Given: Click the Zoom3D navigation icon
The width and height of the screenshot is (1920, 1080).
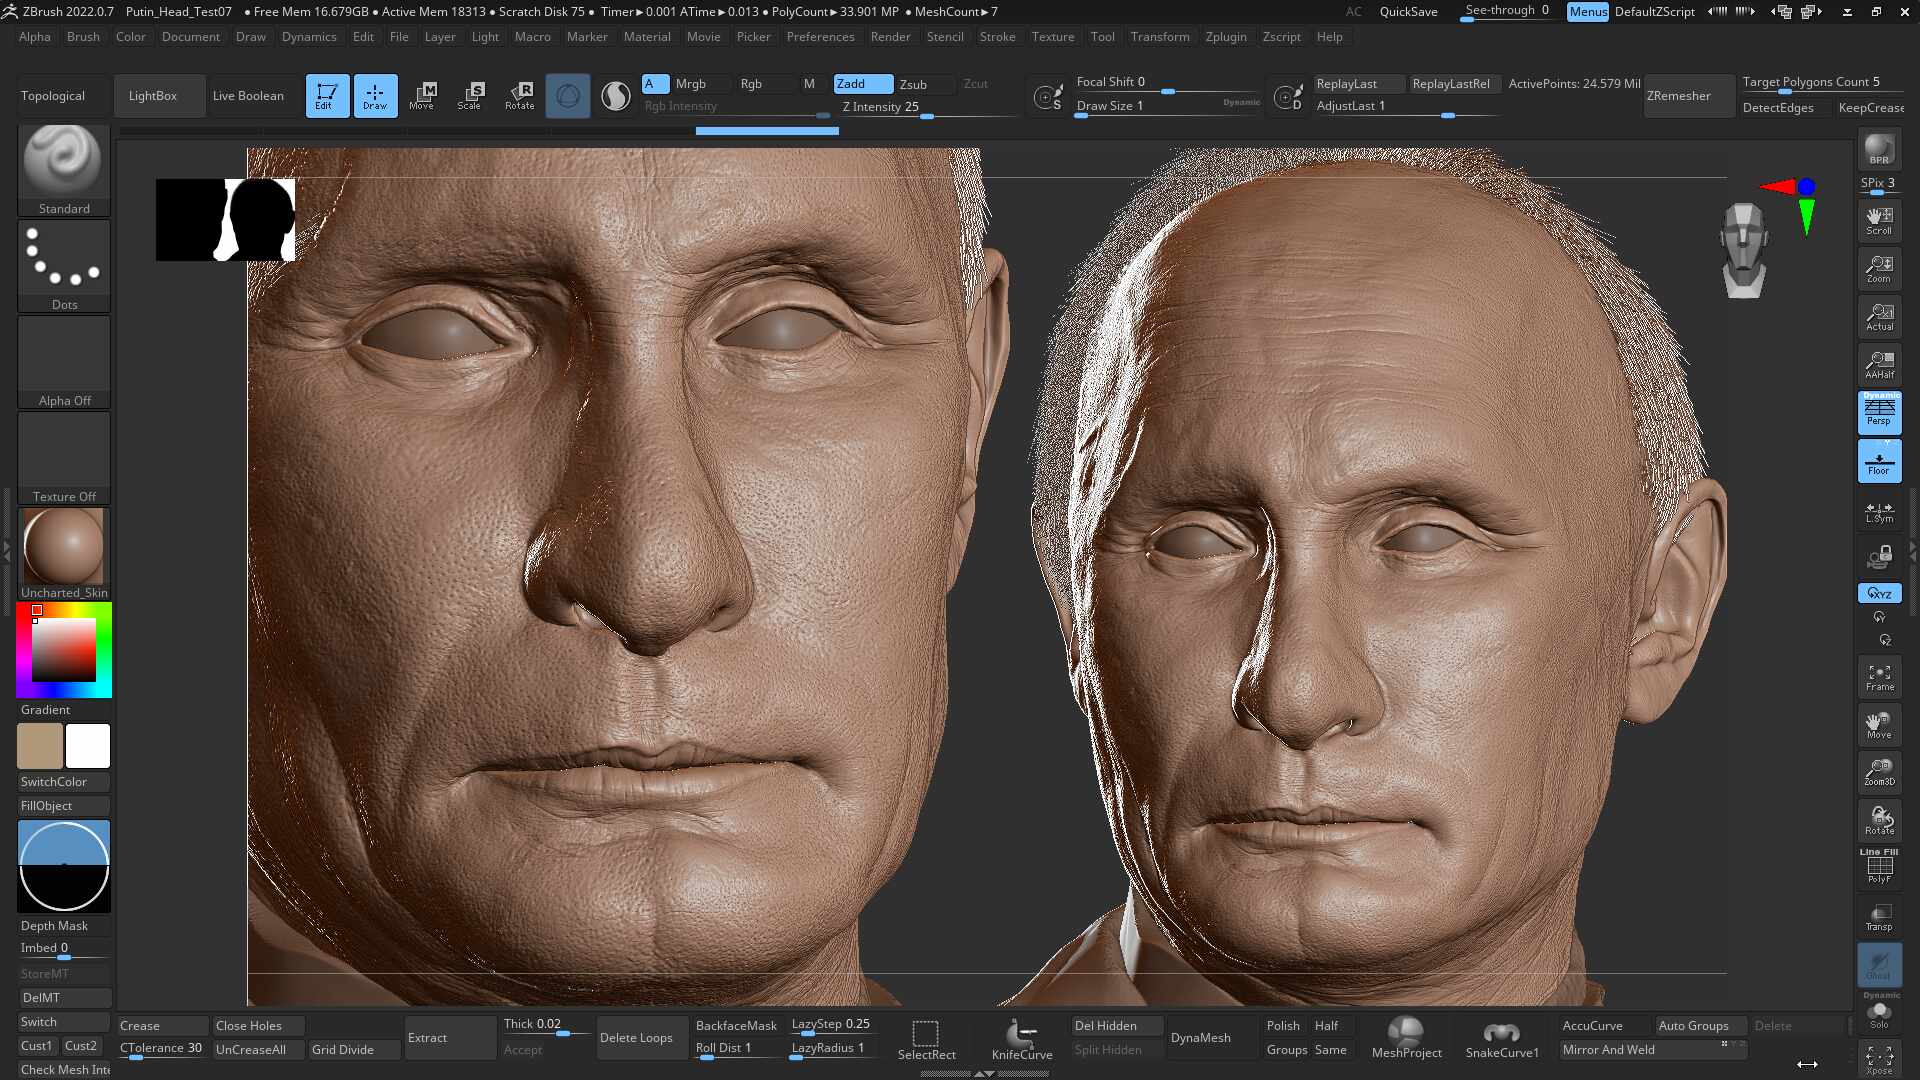Looking at the screenshot, I should (1879, 771).
